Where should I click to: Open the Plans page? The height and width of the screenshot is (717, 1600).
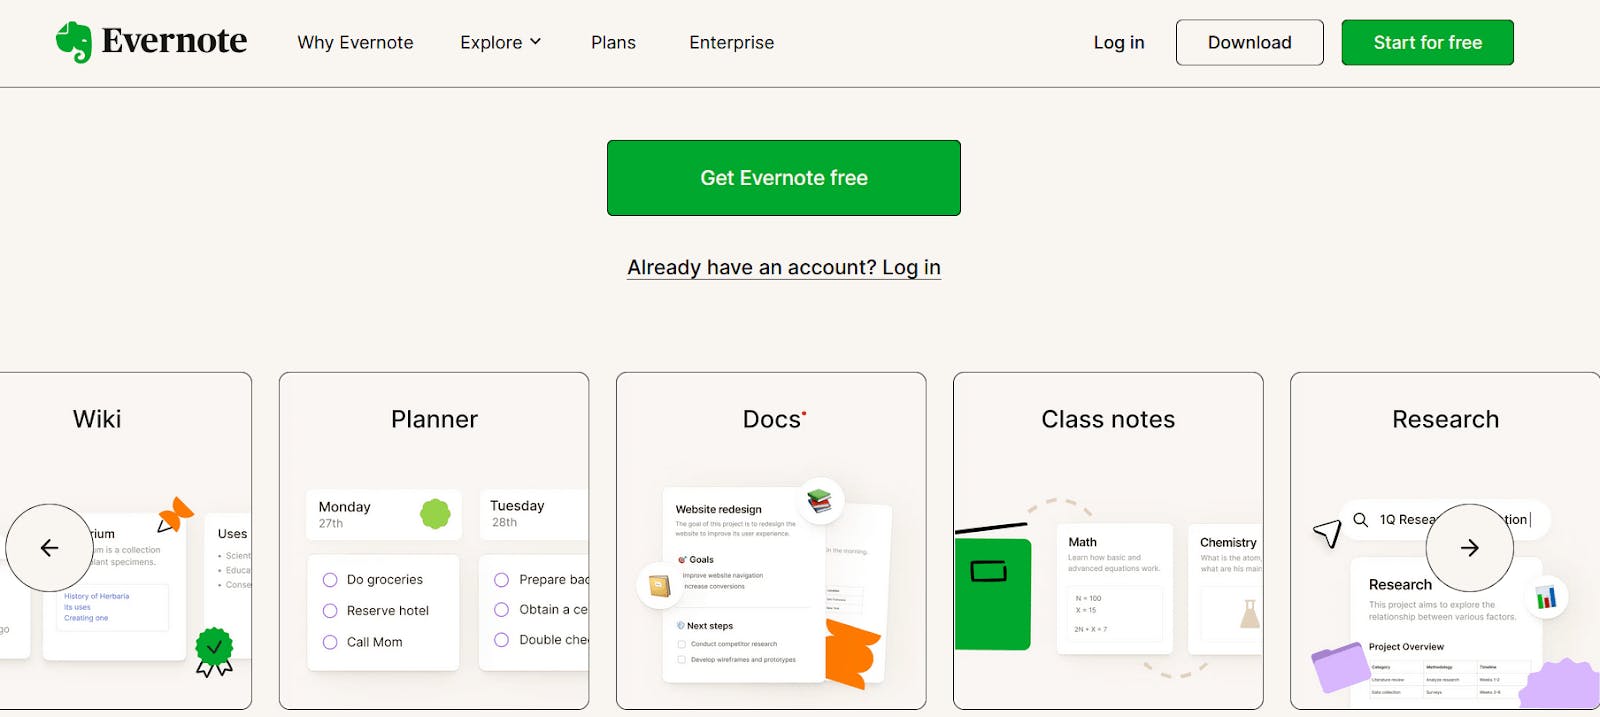pos(613,42)
